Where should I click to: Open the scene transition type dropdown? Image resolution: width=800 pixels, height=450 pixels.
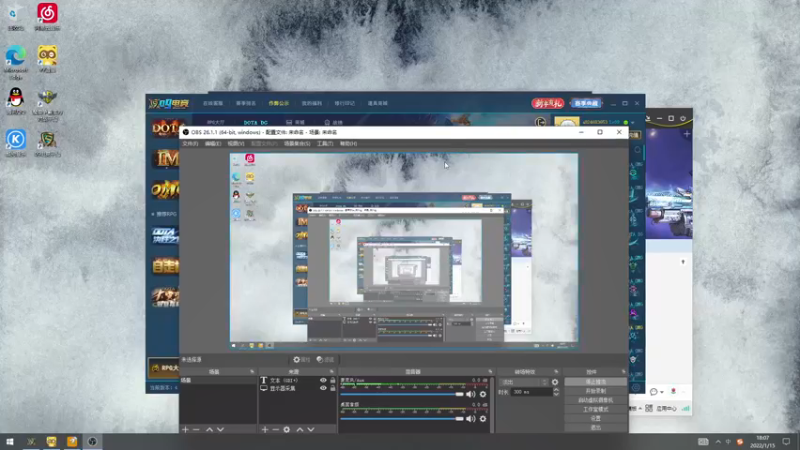coord(523,382)
